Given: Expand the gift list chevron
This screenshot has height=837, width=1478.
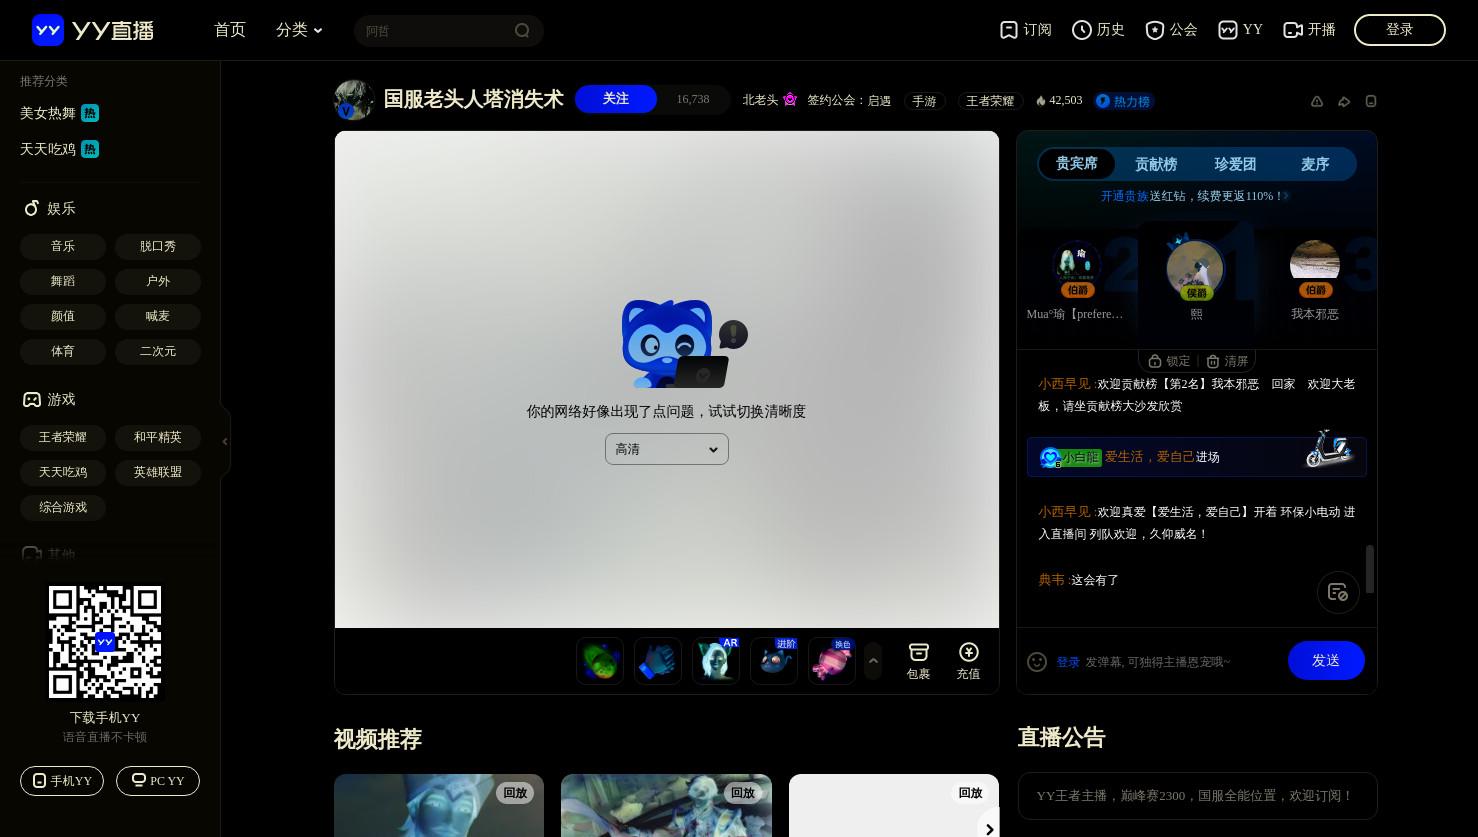Looking at the screenshot, I should 873,661.
